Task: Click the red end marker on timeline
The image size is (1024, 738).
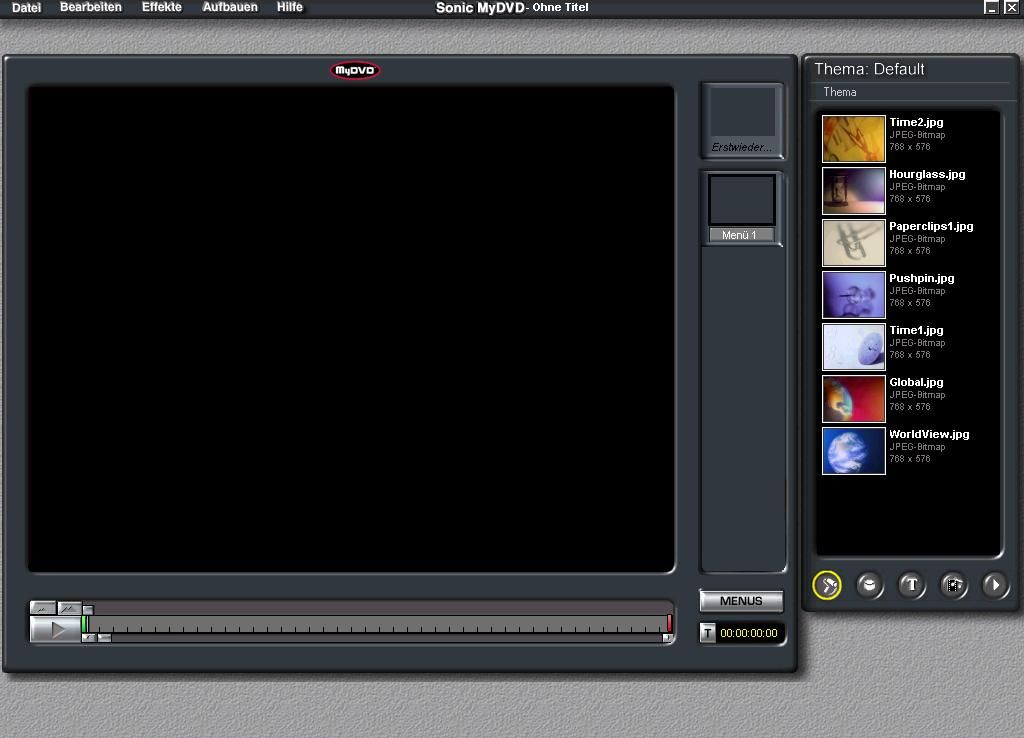Action: coord(669,623)
